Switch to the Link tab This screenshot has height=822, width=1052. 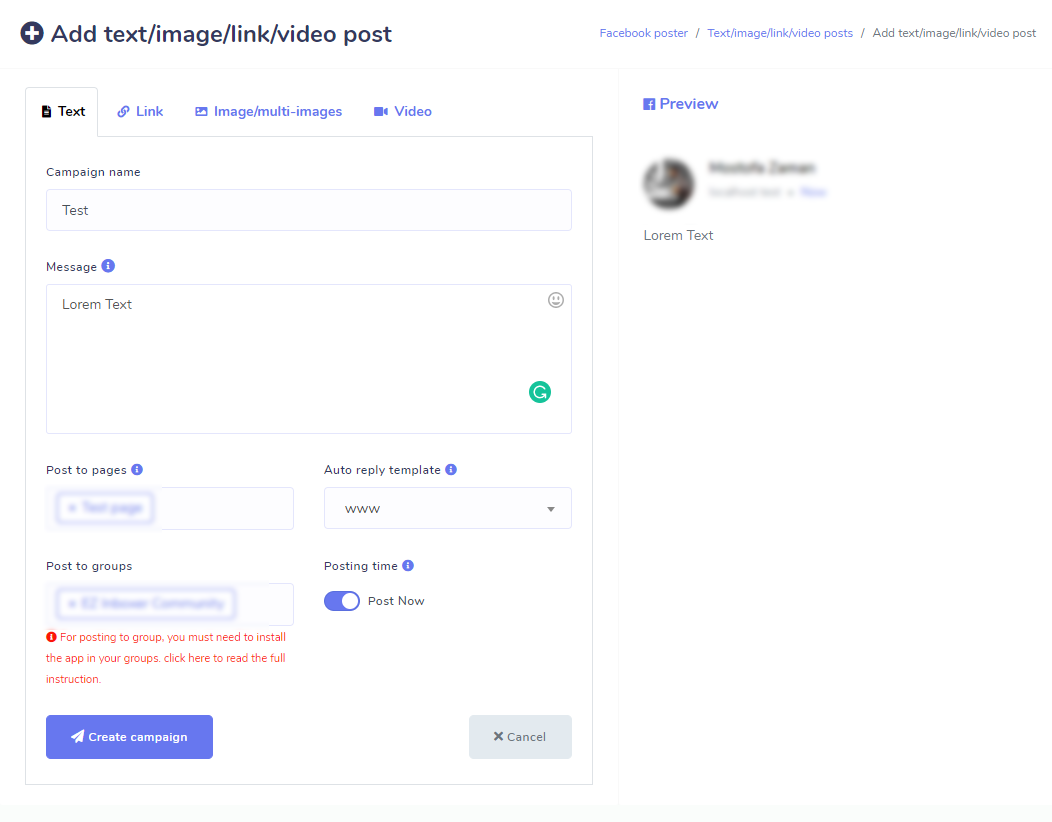139,111
